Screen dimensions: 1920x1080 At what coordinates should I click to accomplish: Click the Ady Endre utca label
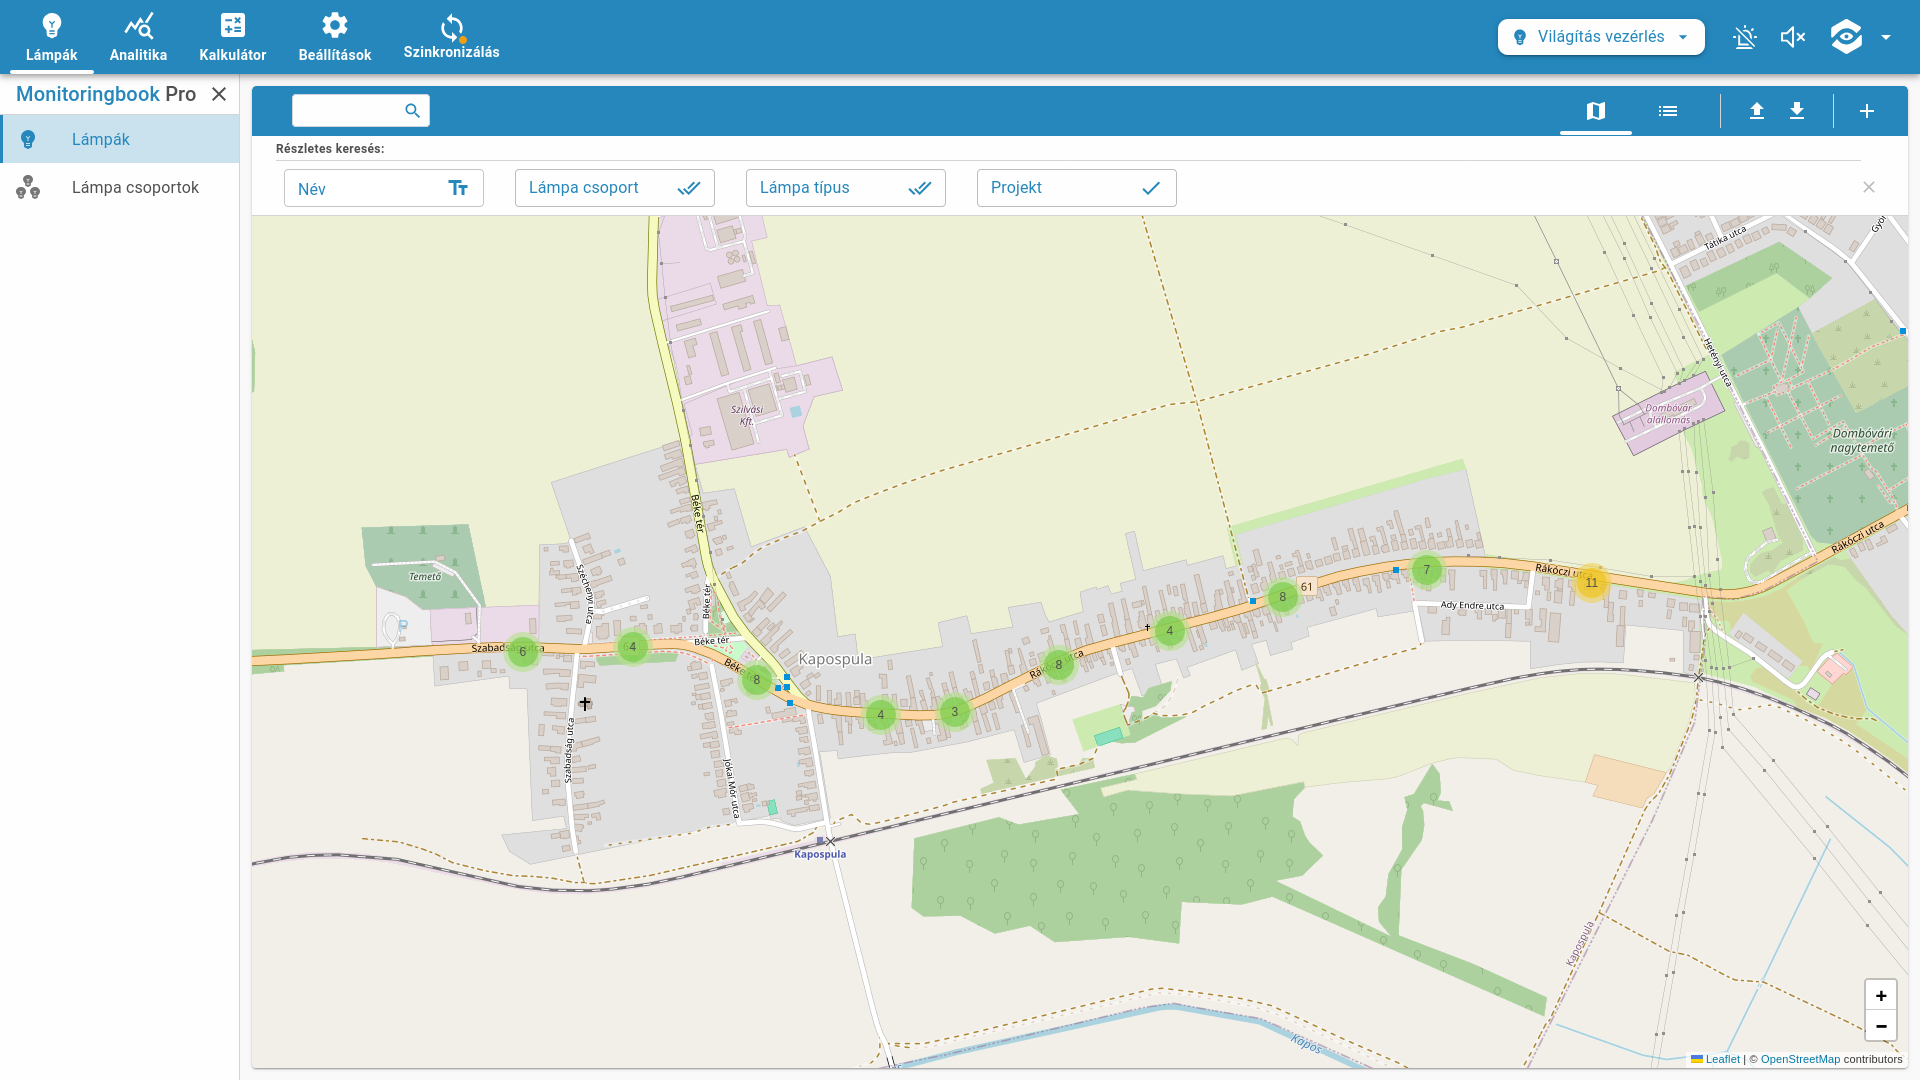(x=1472, y=605)
